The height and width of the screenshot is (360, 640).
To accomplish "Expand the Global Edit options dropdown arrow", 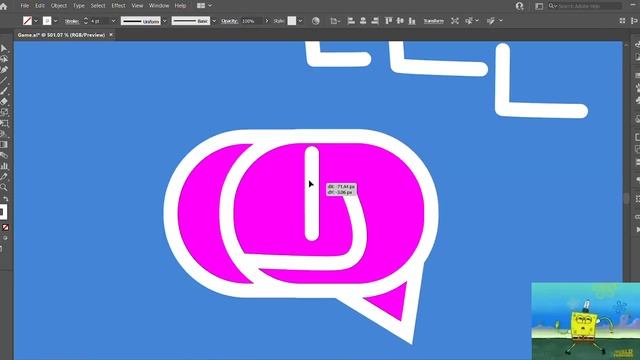I will coord(501,21).
